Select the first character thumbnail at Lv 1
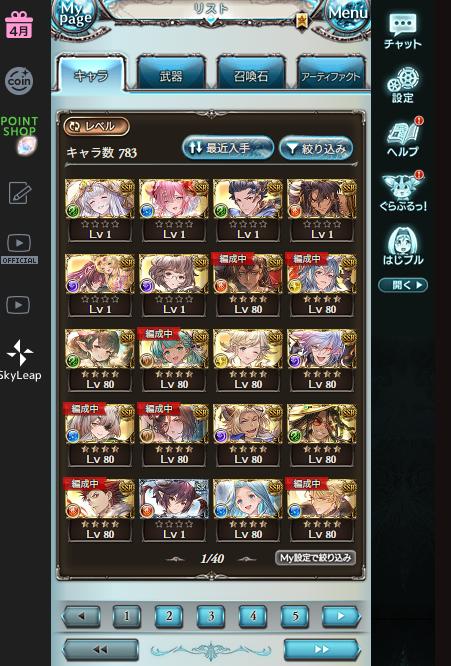This screenshot has height=666, width=451. pyautogui.click(x=99, y=210)
